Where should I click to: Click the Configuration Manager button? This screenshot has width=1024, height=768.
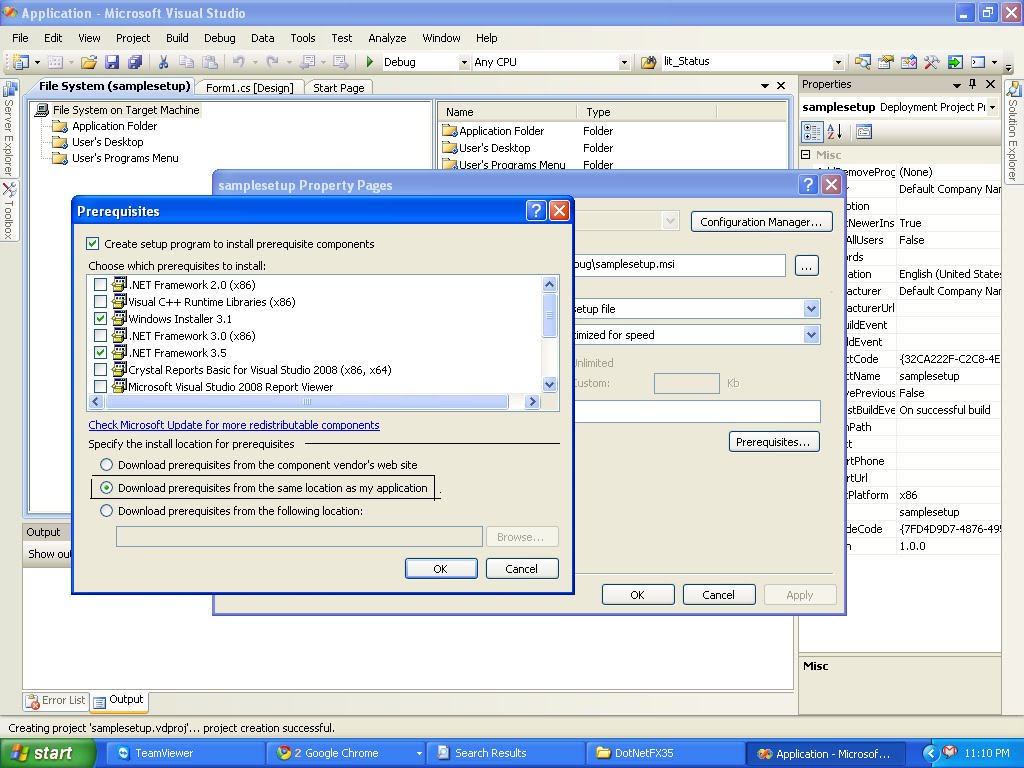(x=761, y=222)
